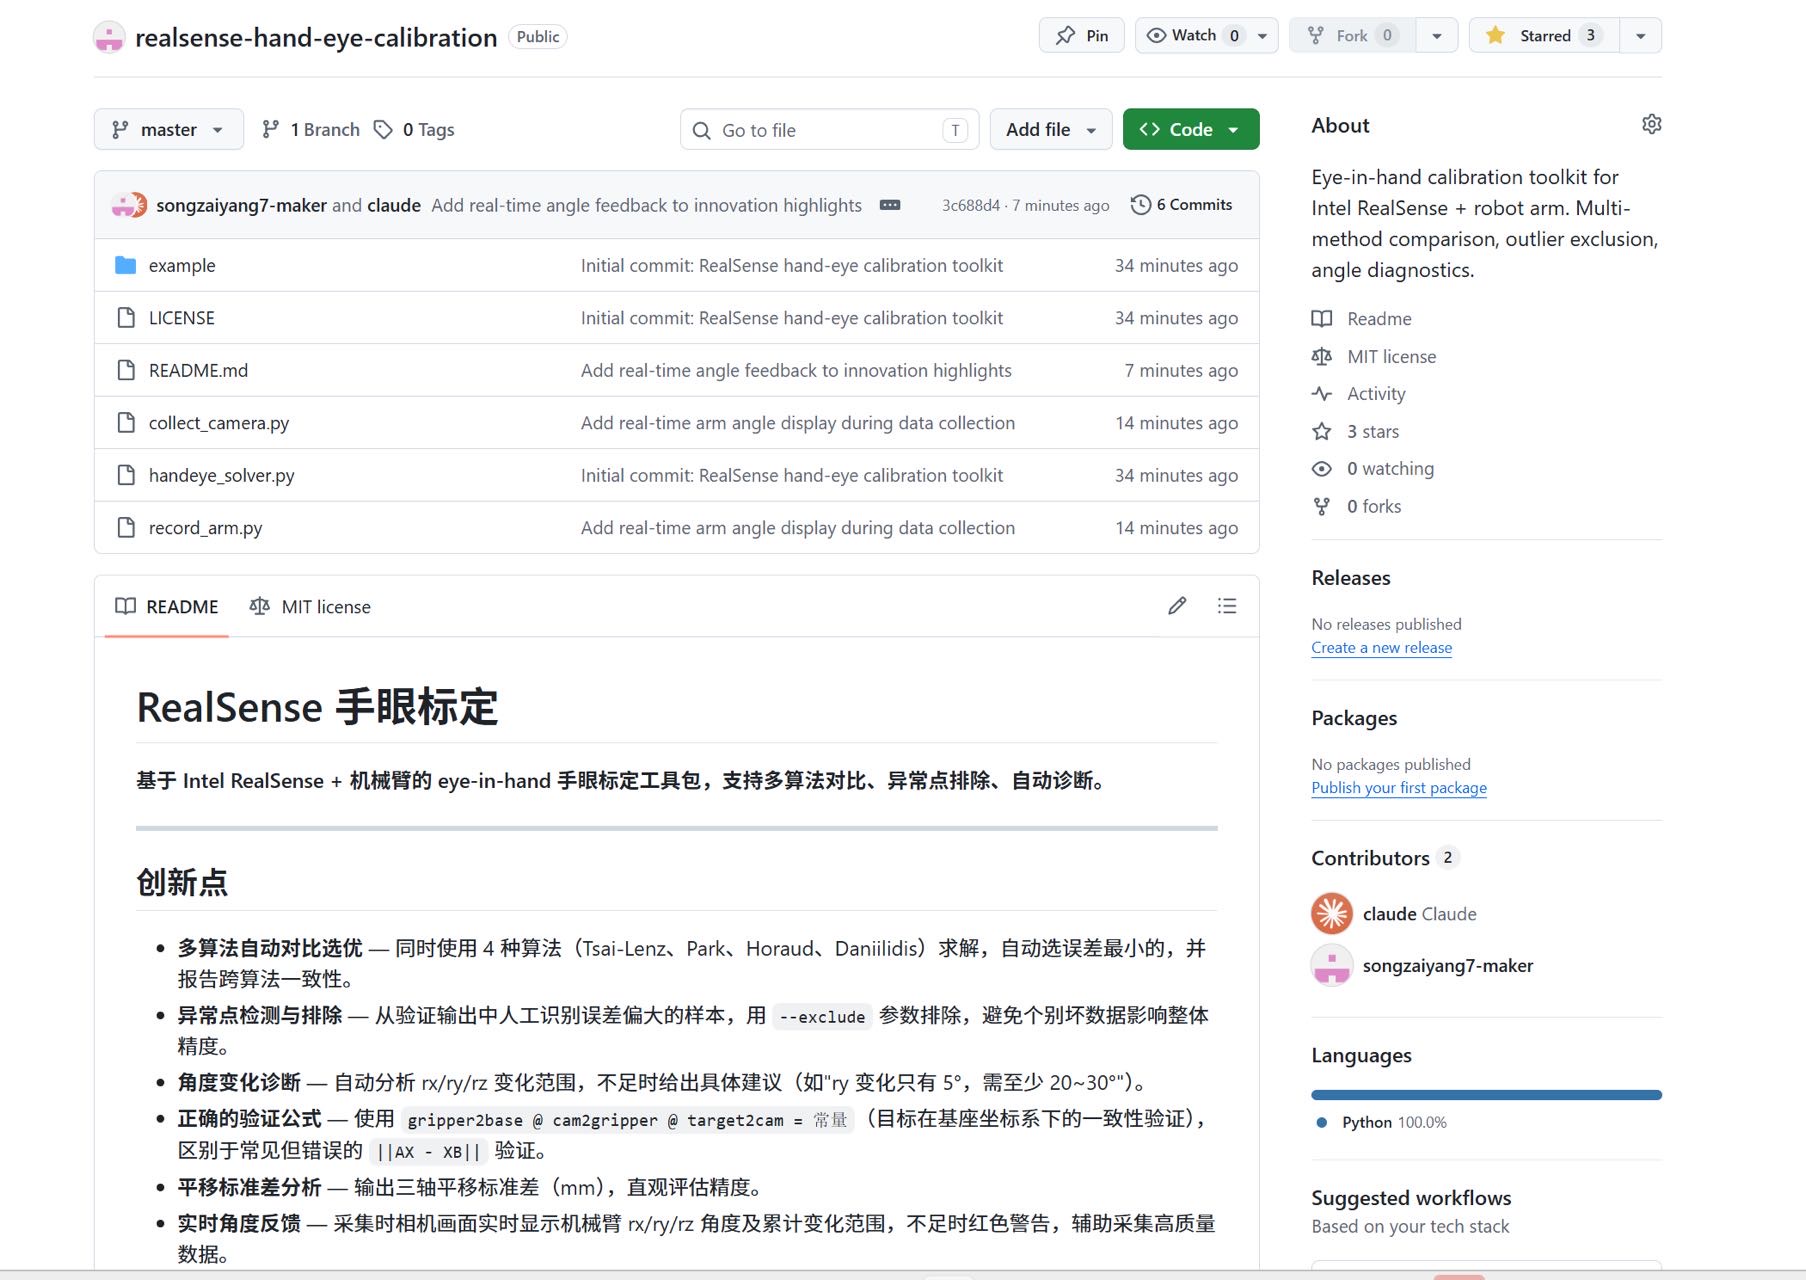Click the README.md file icon
The height and width of the screenshot is (1280, 1806).
coord(126,370)
